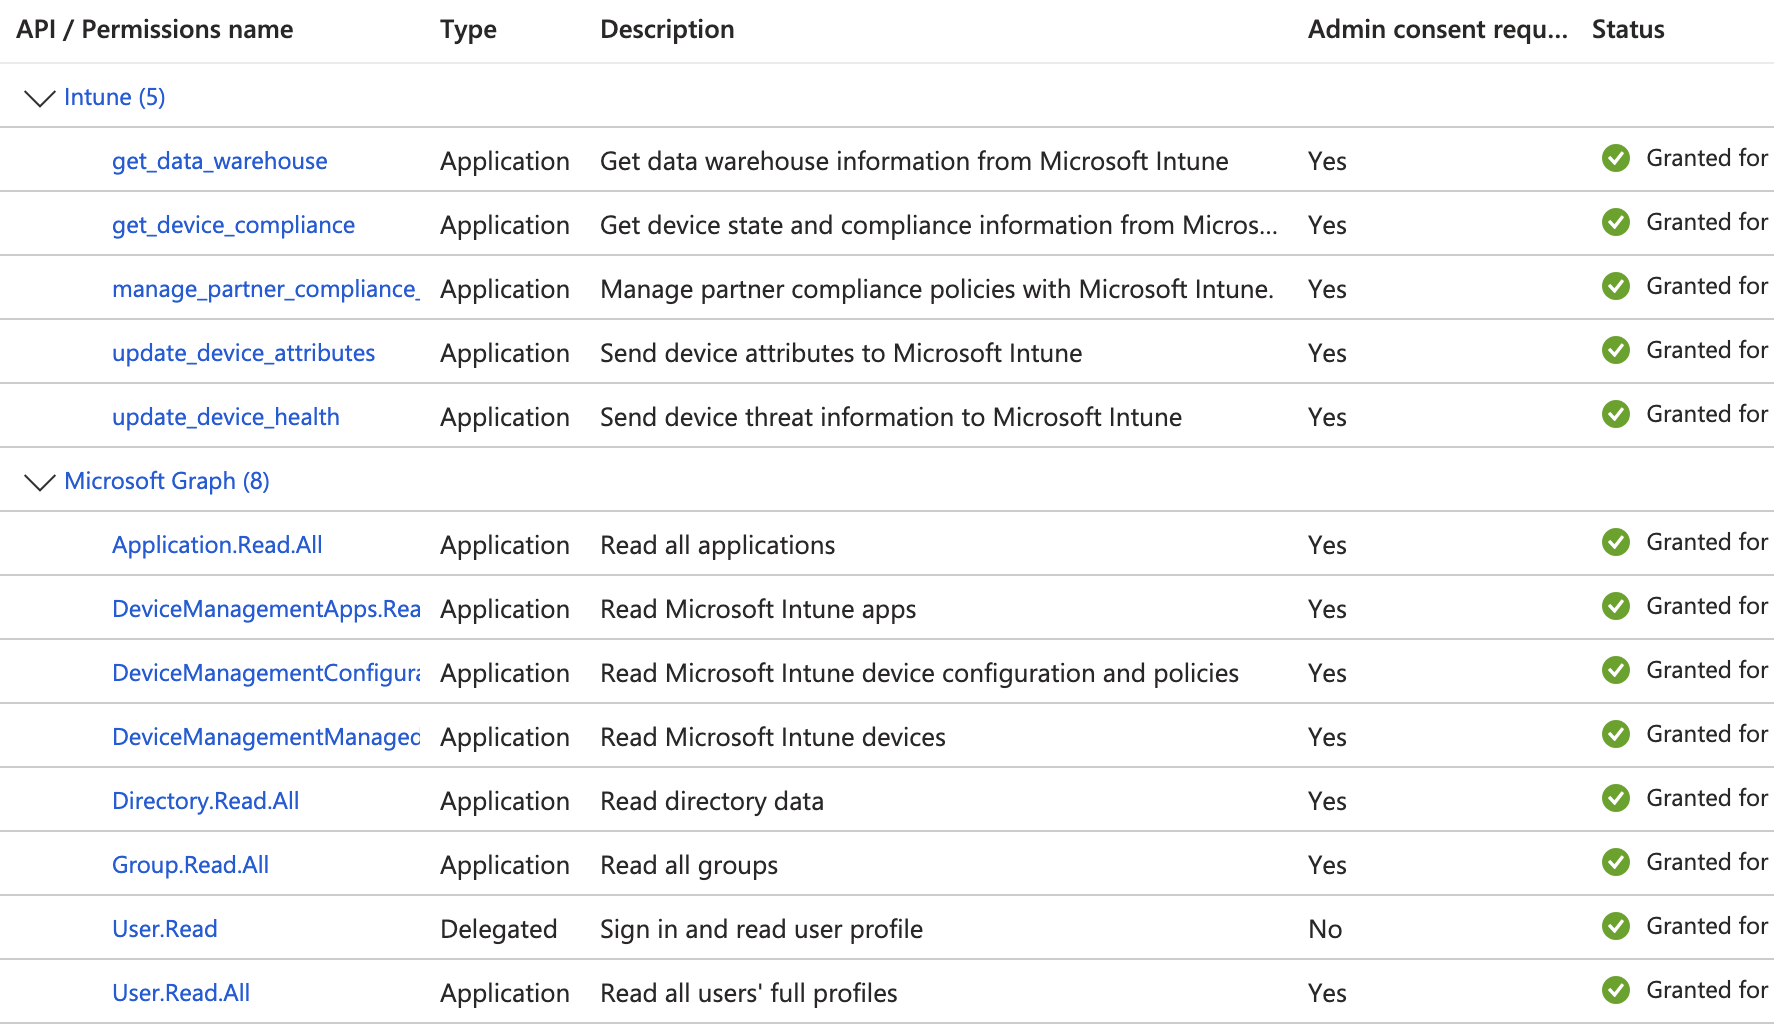This screenshot has width=1774, height=1024.
Task: Click granted checkmark in the Delegated User.Read row
Action: point(1616,926)
